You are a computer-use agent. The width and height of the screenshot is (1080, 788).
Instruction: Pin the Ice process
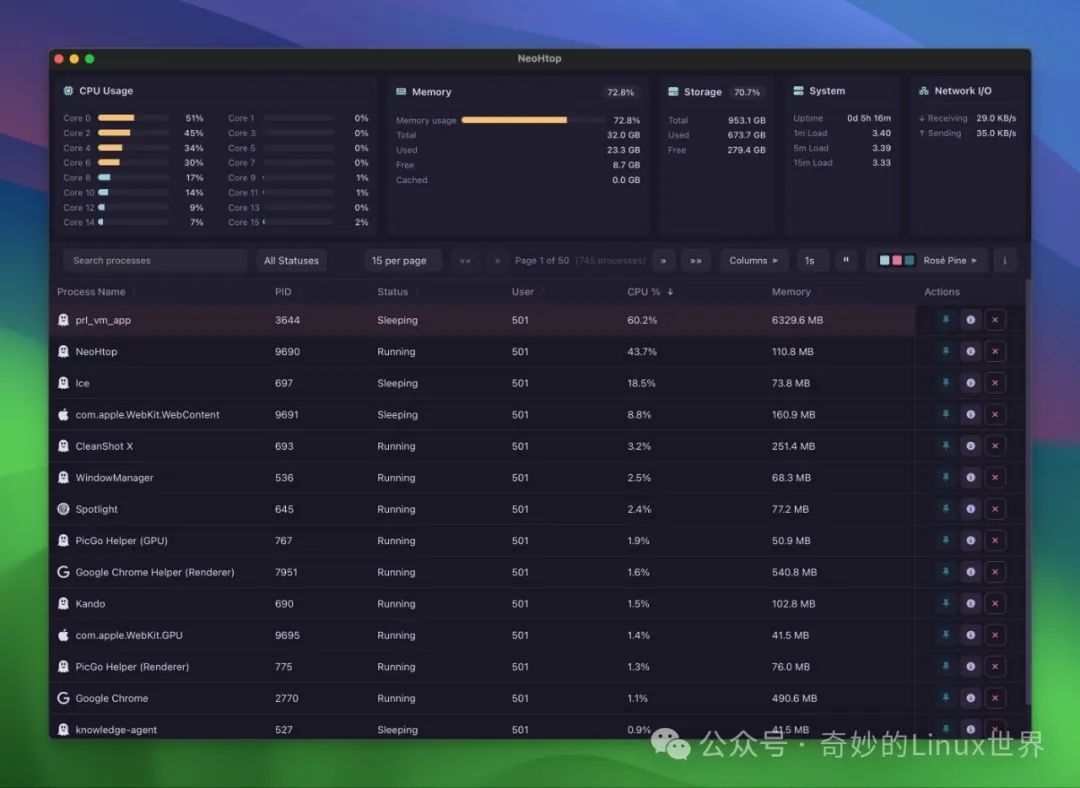coord(946,383)
